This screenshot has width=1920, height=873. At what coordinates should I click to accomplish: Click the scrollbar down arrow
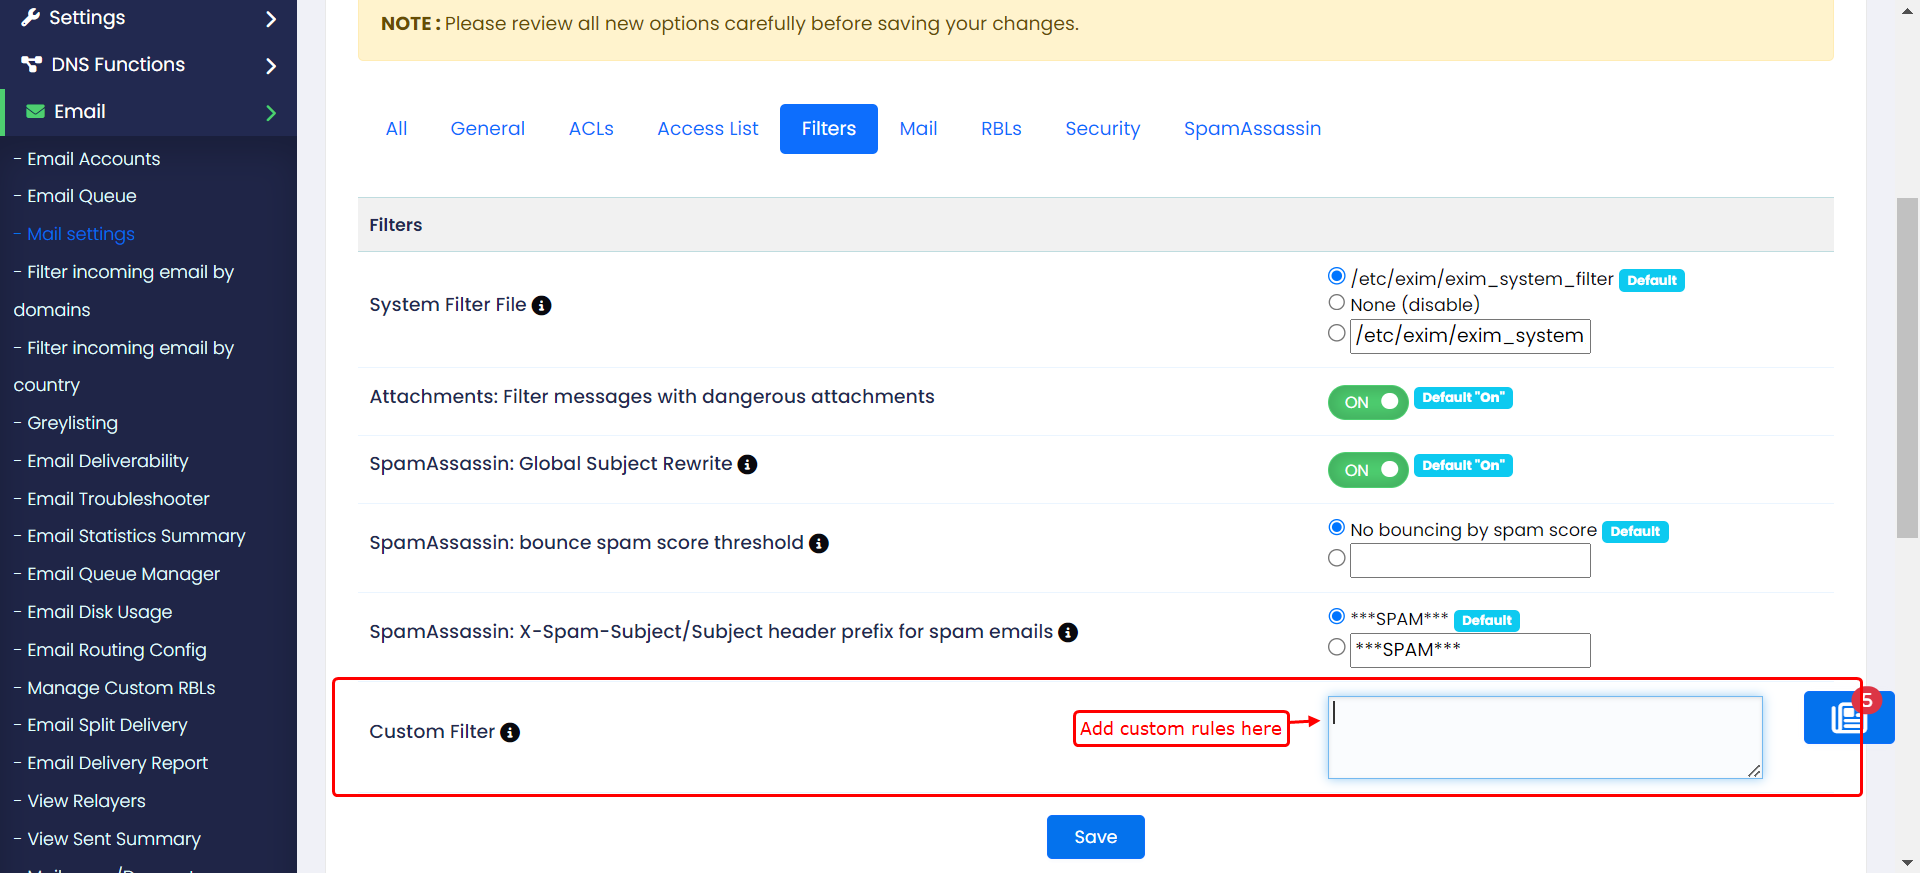tap(1907, 862)
